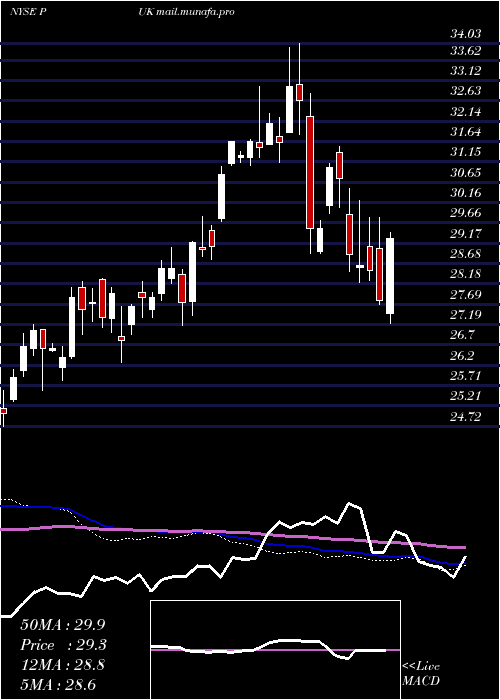Click the 32.14 price axis label
Image resolution: width=500 pixels, height=700 pixels.
pos(466,112)
